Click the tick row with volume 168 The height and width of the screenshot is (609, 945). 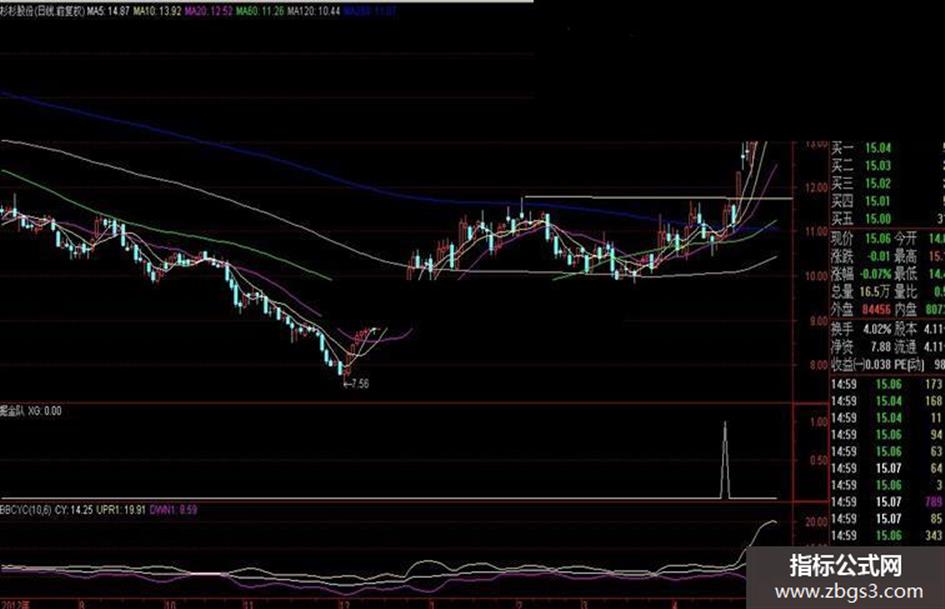[x=888, y=401]
